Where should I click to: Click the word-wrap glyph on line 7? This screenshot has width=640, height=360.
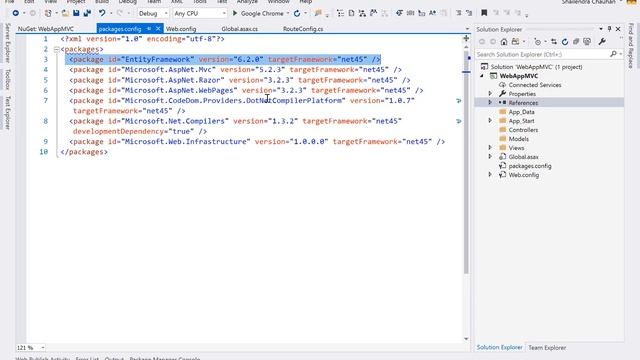click(459, 100)
